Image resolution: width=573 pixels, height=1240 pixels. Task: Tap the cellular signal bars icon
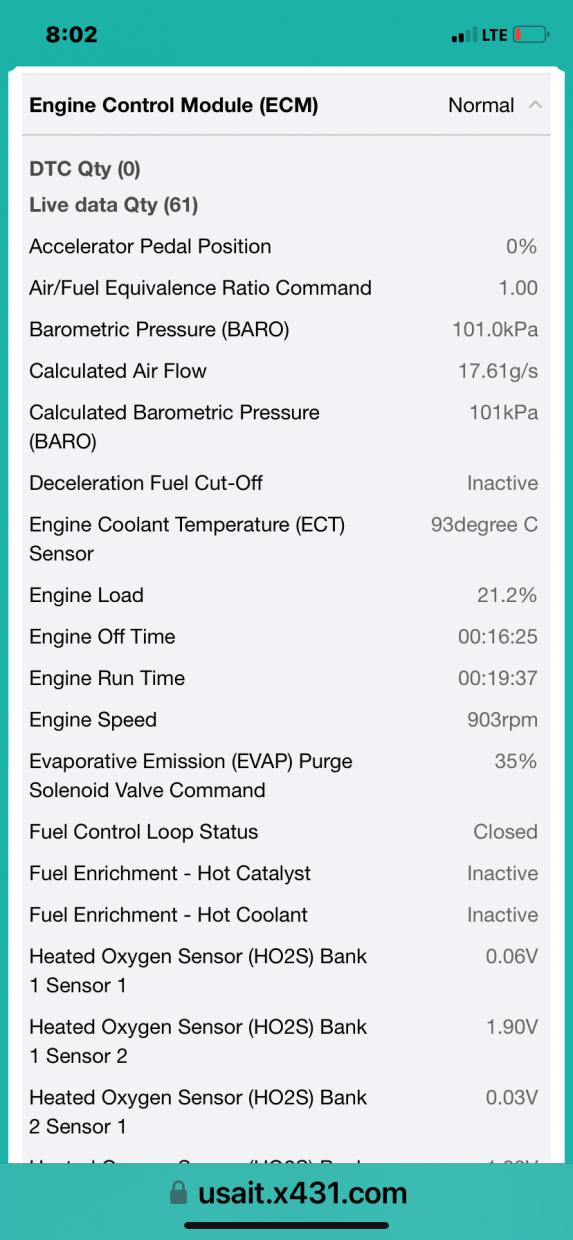coord(464,36)
